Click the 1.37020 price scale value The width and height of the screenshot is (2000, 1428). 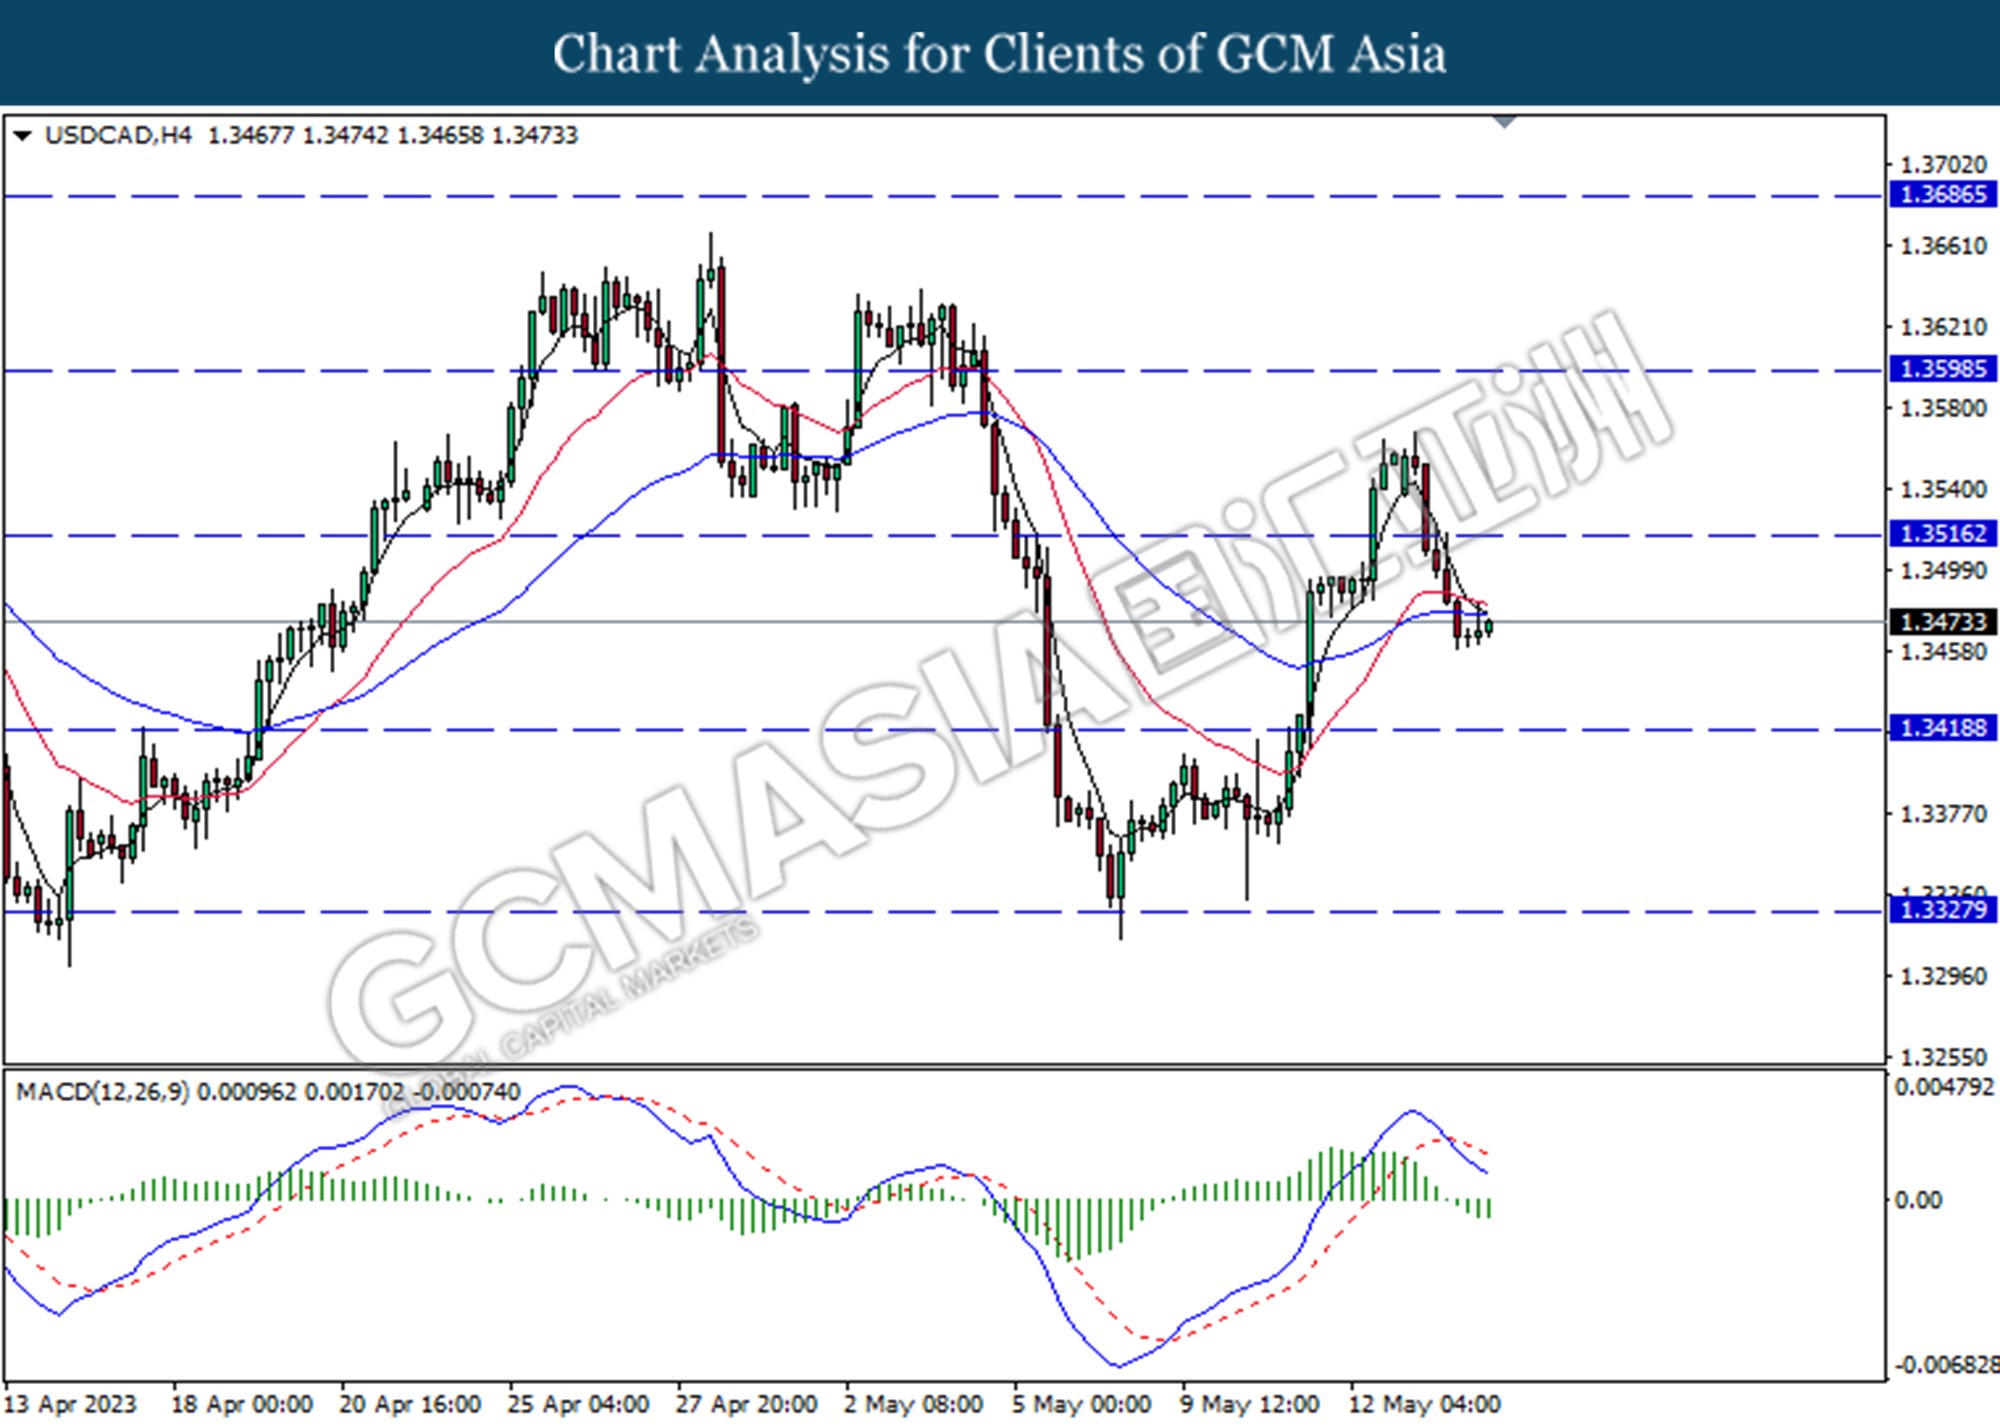tap(1943, 165)
